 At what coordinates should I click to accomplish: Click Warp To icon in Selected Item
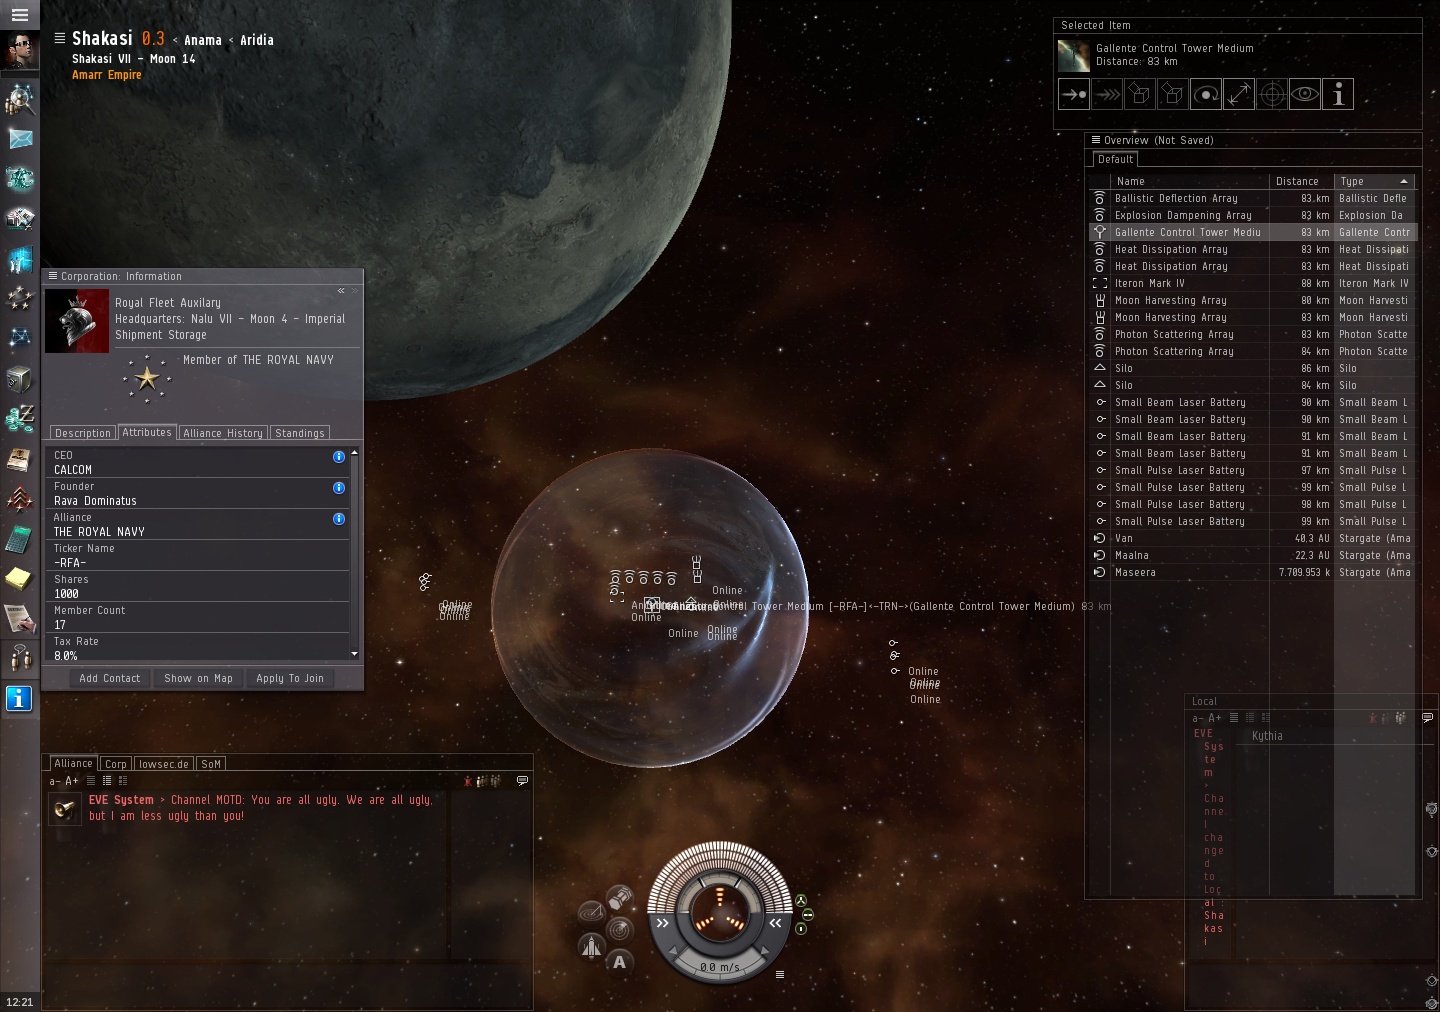pos(1107,95)
